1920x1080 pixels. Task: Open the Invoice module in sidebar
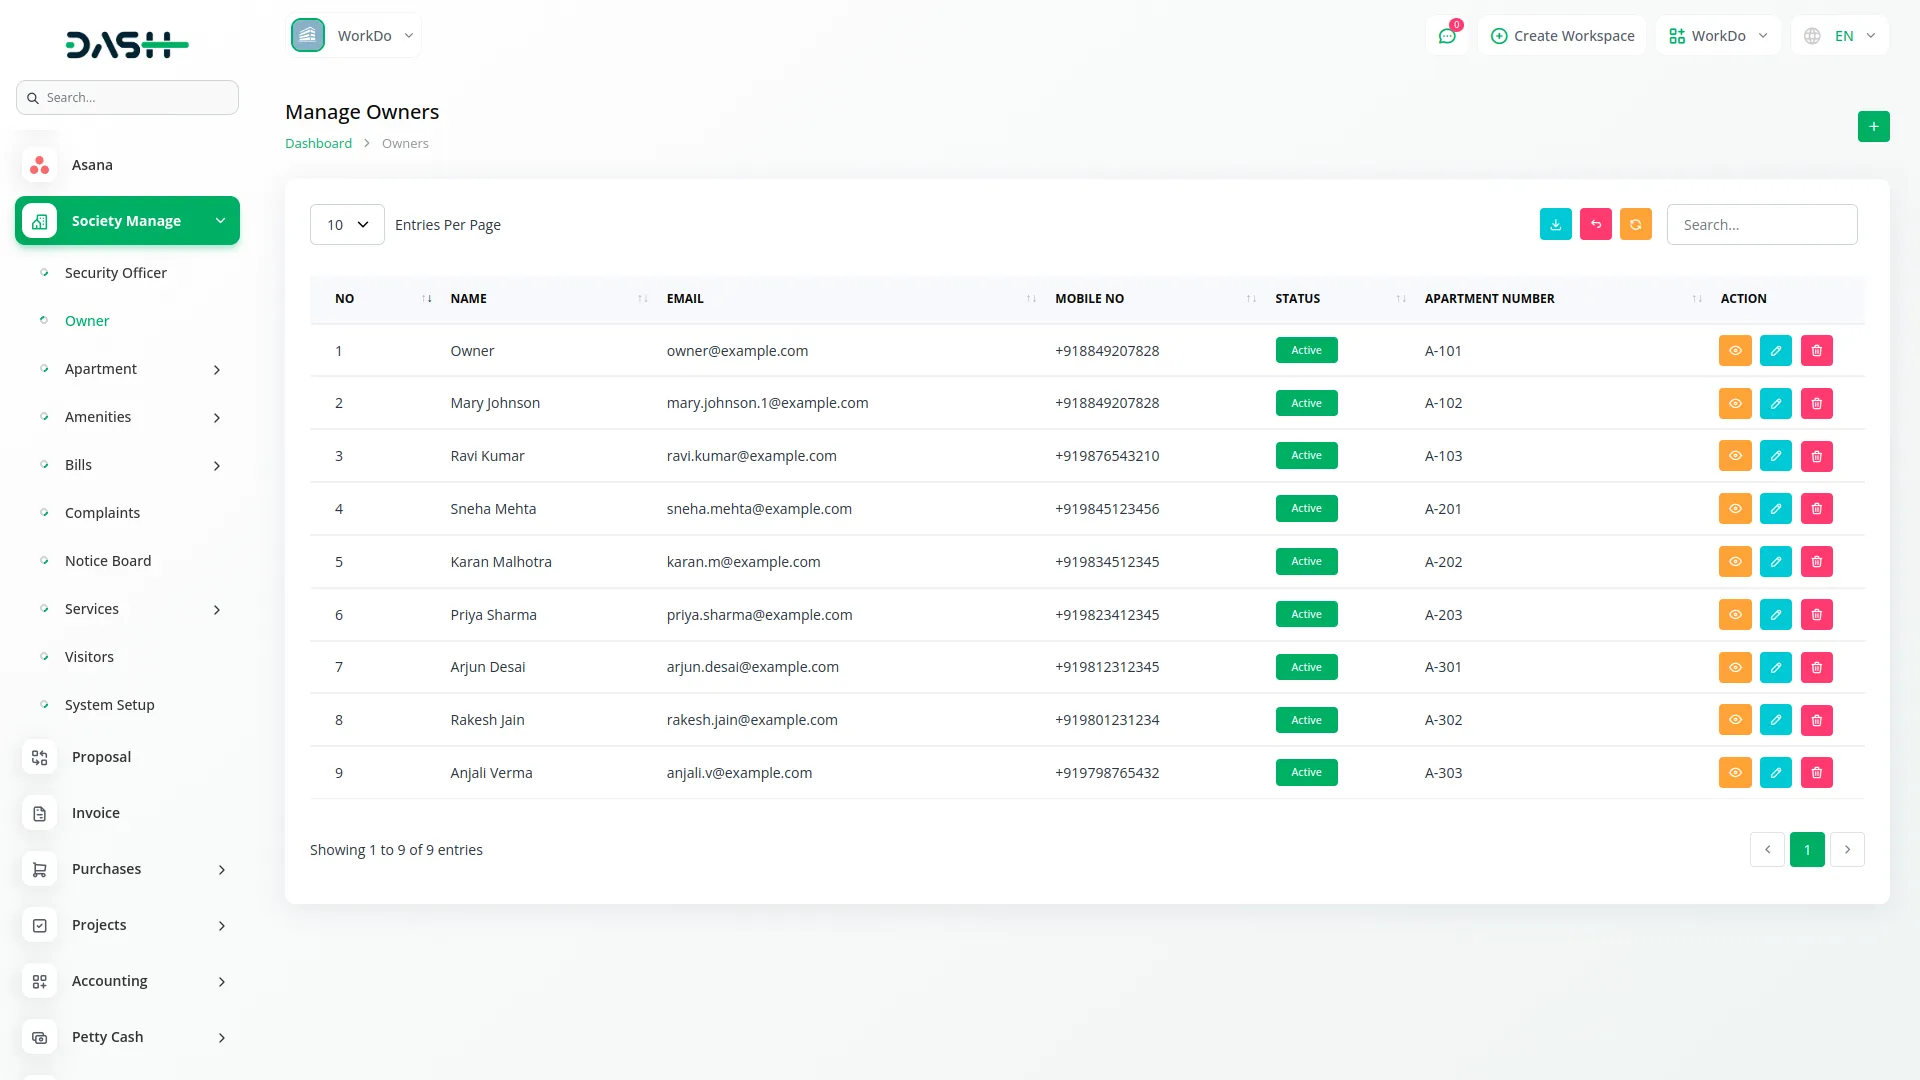tap(95, 813)
